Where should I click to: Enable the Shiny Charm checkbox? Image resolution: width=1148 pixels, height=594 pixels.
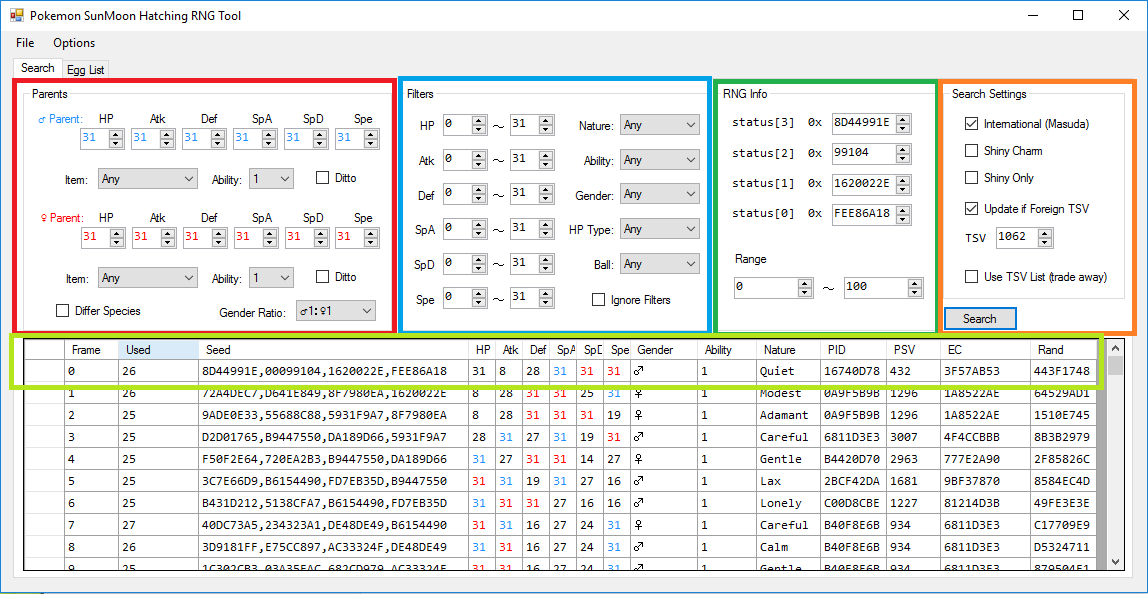971,151
